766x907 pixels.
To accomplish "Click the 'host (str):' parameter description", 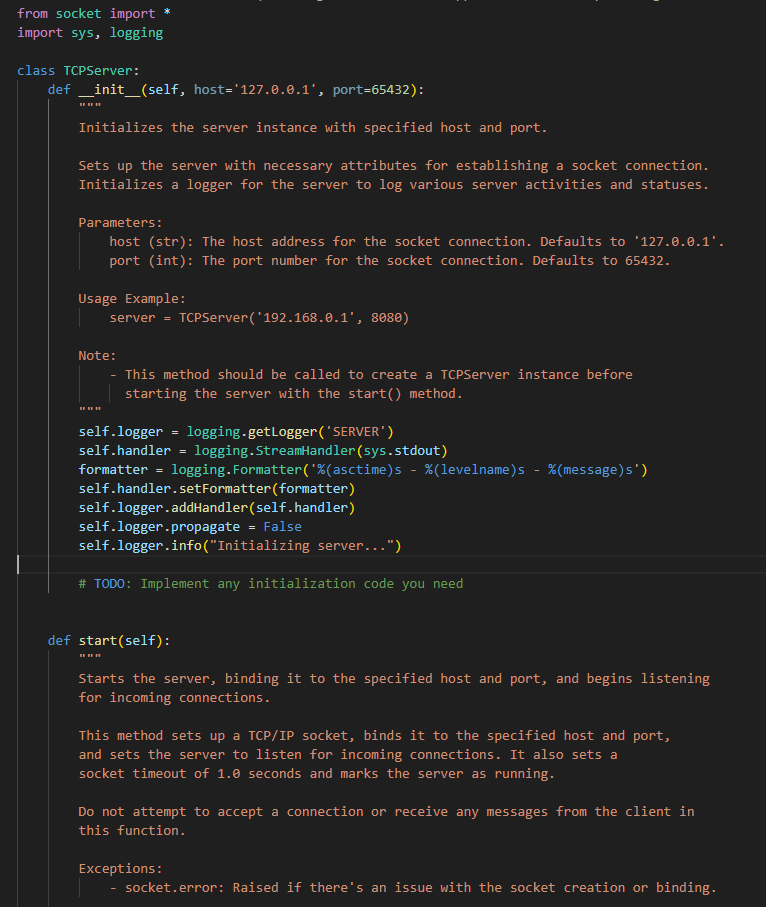I will point(417,242).
